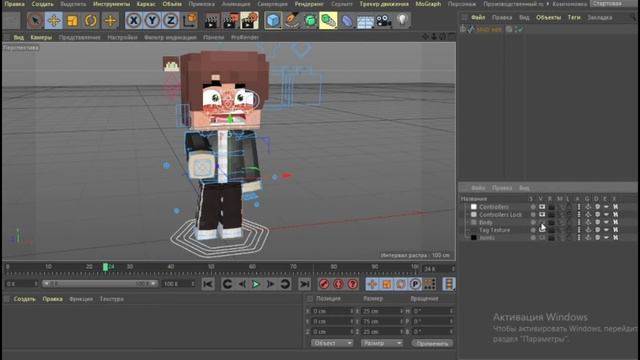Screen dimensions: 640x360
Task: Open the MoGraph menu
Action: tap(428, 4)
